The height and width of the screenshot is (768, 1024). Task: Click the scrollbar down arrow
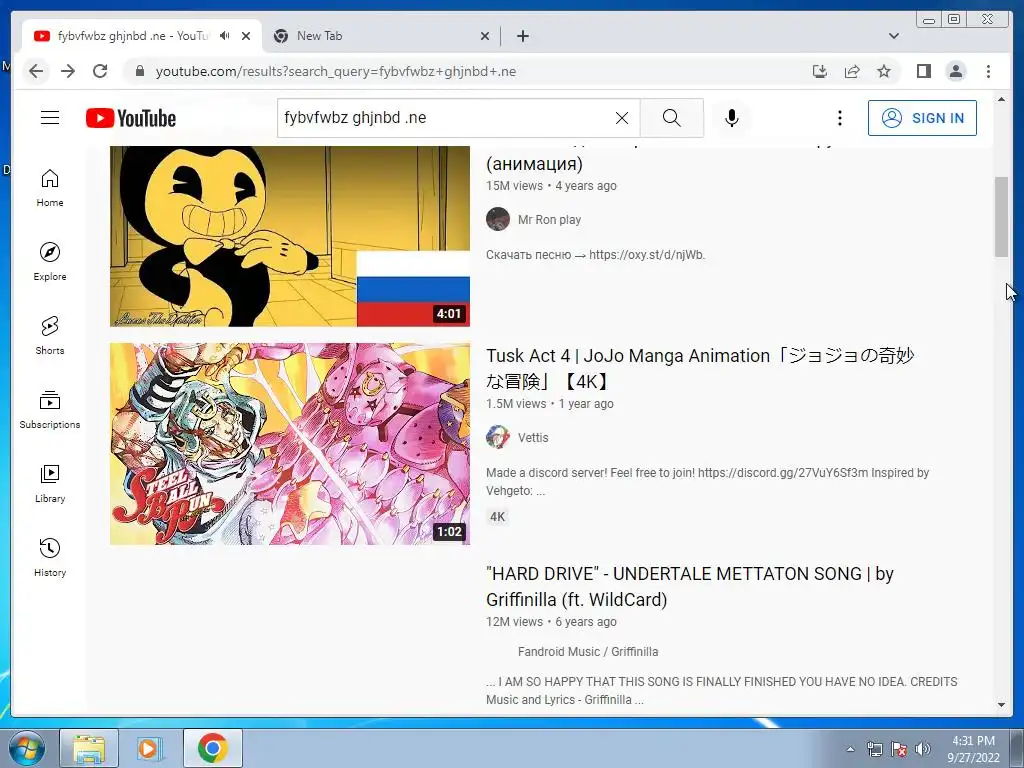[1001, 705]
